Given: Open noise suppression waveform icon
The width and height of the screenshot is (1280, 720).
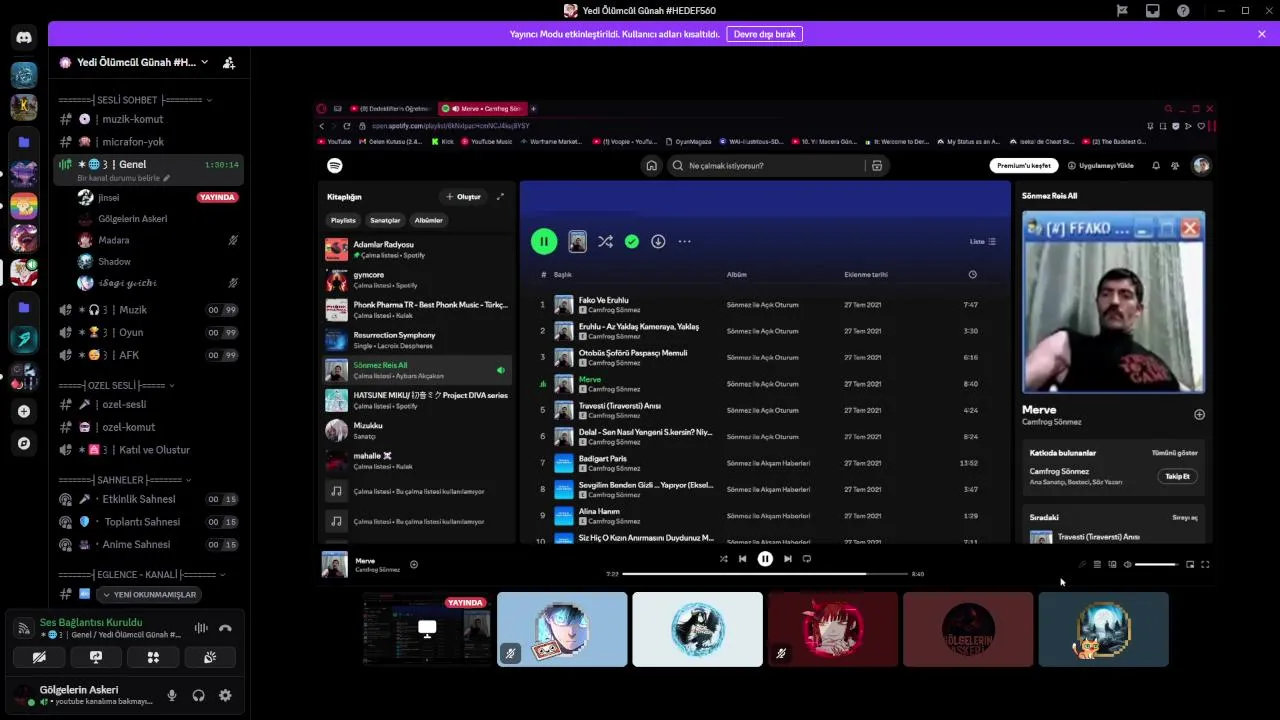Looking at the screenshot, I should click(x=201, y=628).
